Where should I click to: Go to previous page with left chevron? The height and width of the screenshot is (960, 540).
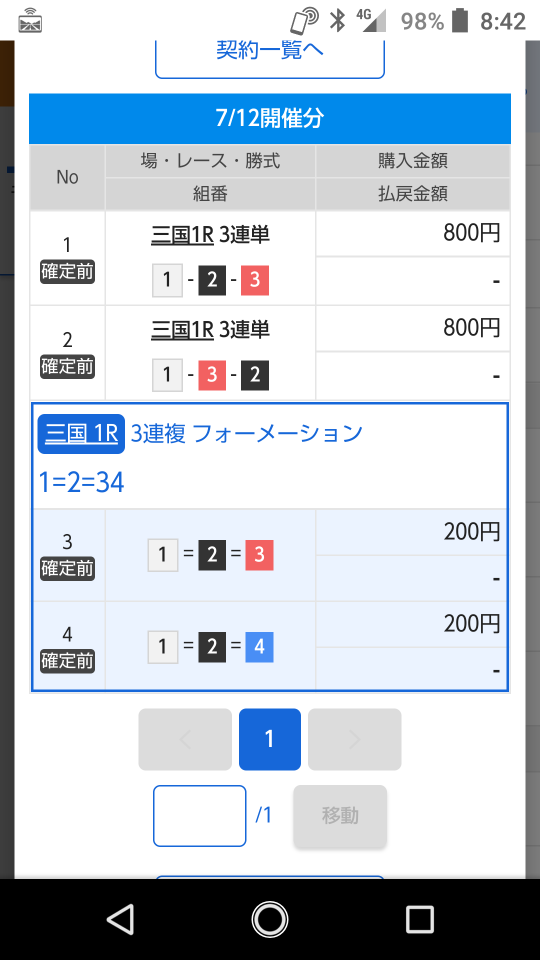click(185, 740)
